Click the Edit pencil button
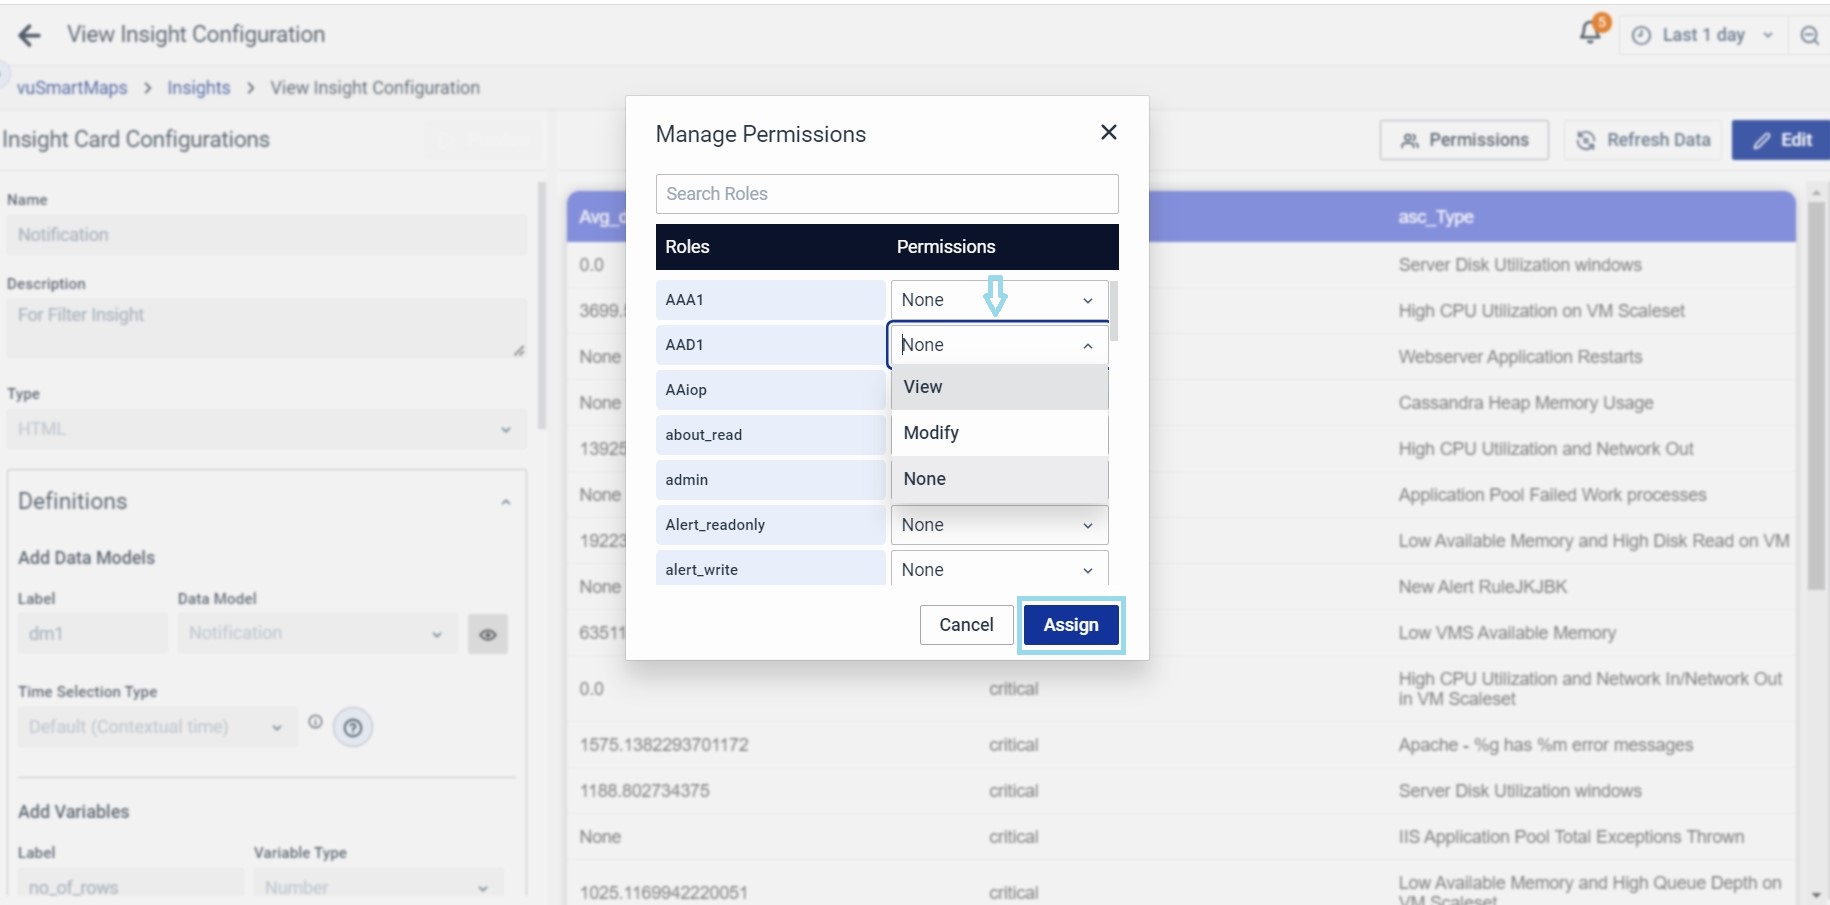 click(x=1782, y=140)
